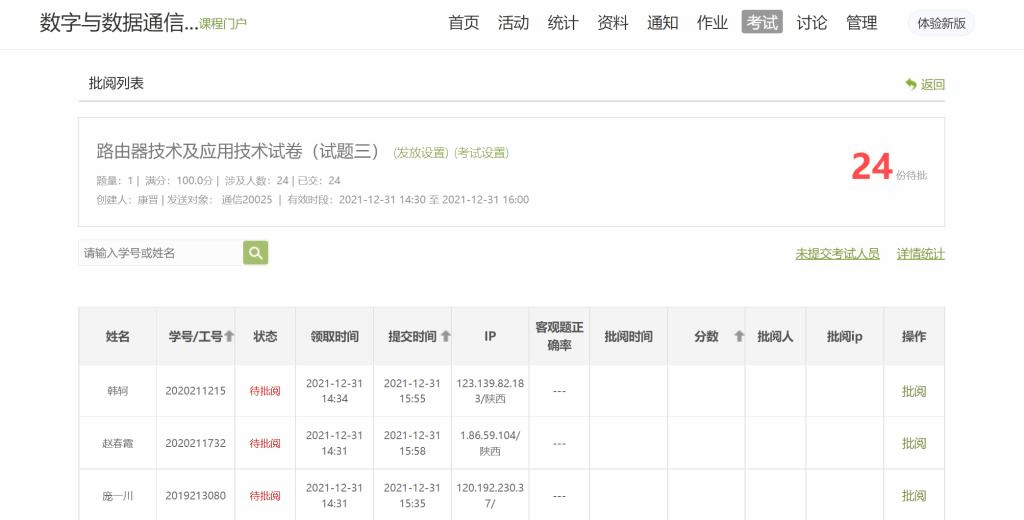Open 发放设置 link for the exam
Screen dimensions: 1024x520
tap(421, 153)
